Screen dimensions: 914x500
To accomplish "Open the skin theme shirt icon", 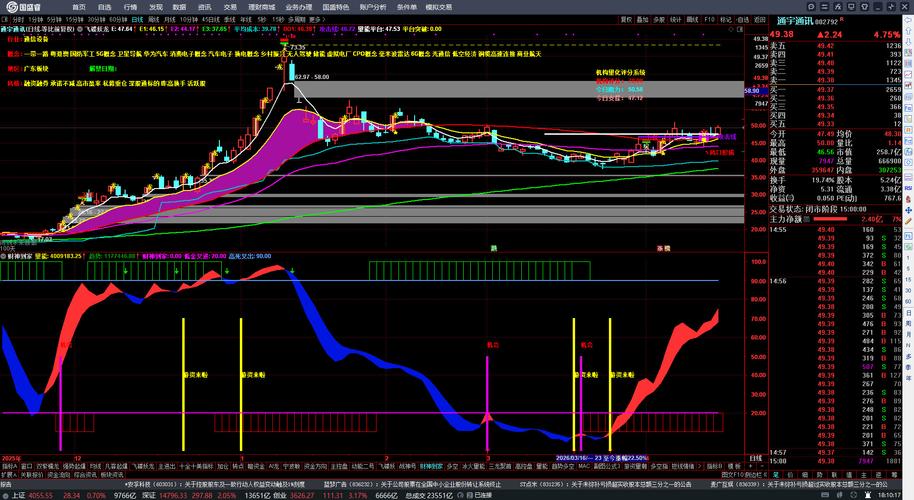I will coord(864,6).
